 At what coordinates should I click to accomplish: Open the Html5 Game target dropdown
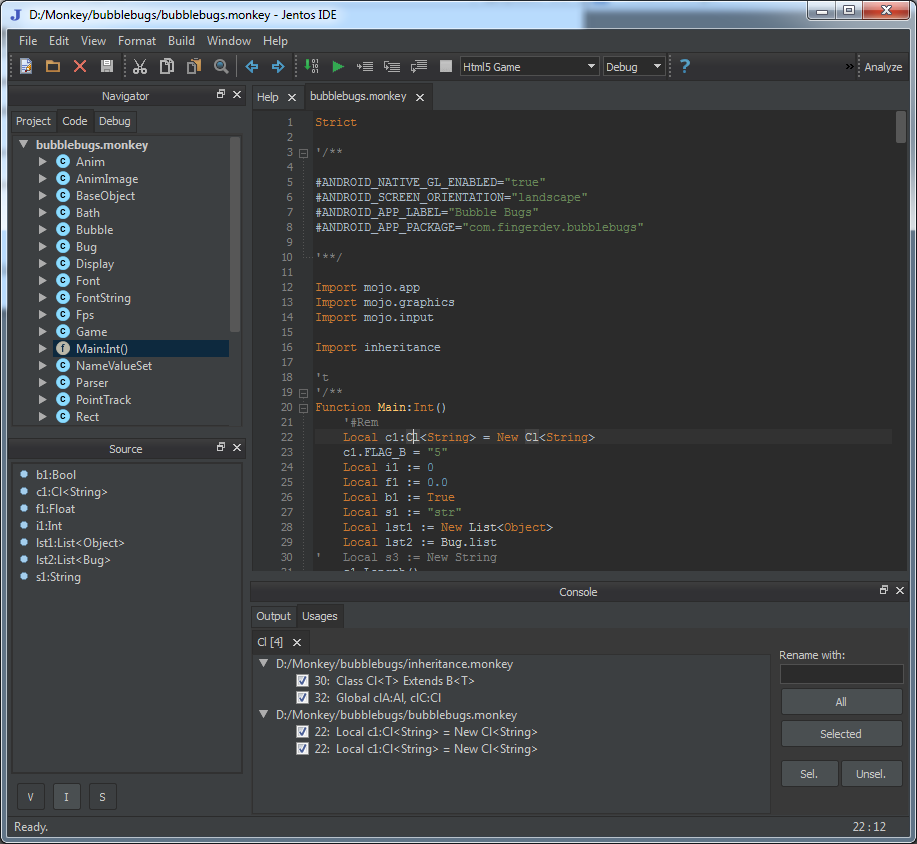529,67
